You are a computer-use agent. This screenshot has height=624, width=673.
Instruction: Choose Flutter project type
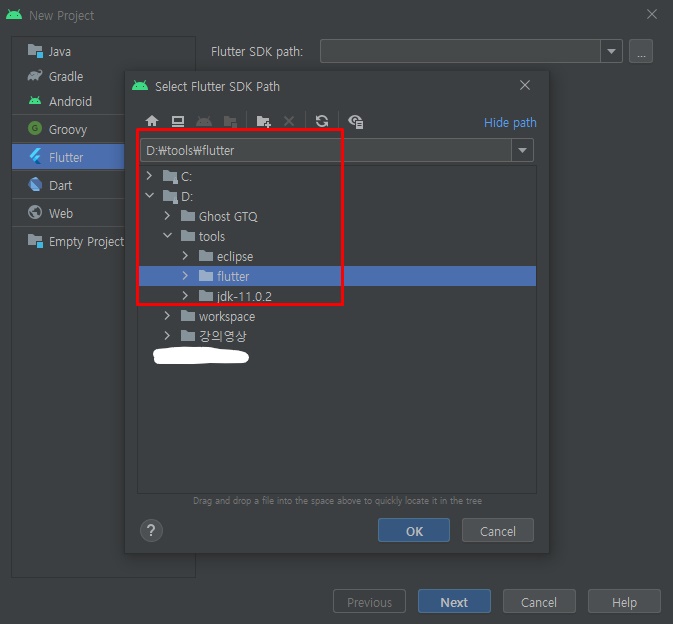click(69, 157)
